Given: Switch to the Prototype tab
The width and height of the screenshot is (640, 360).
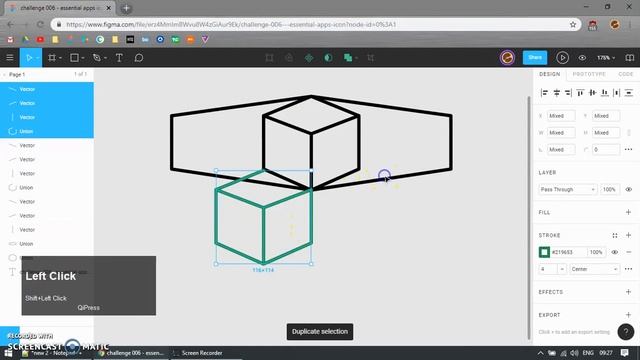Looking at the screenshot, I should tap(589, 74).
